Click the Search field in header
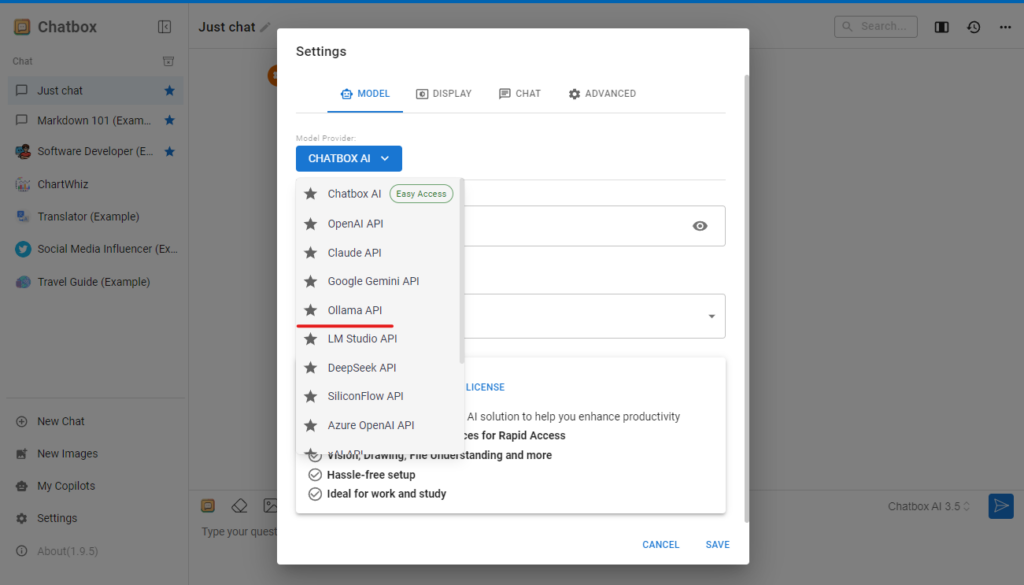This screenshot has height=585, width=1024. pos(875,27)
